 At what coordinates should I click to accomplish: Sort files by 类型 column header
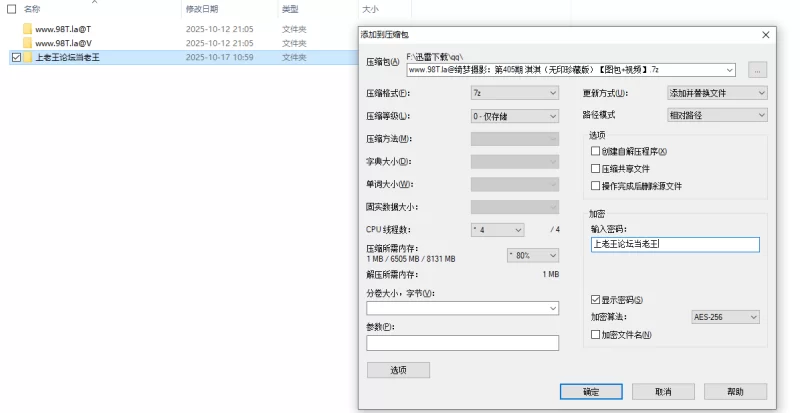(290, 9)
